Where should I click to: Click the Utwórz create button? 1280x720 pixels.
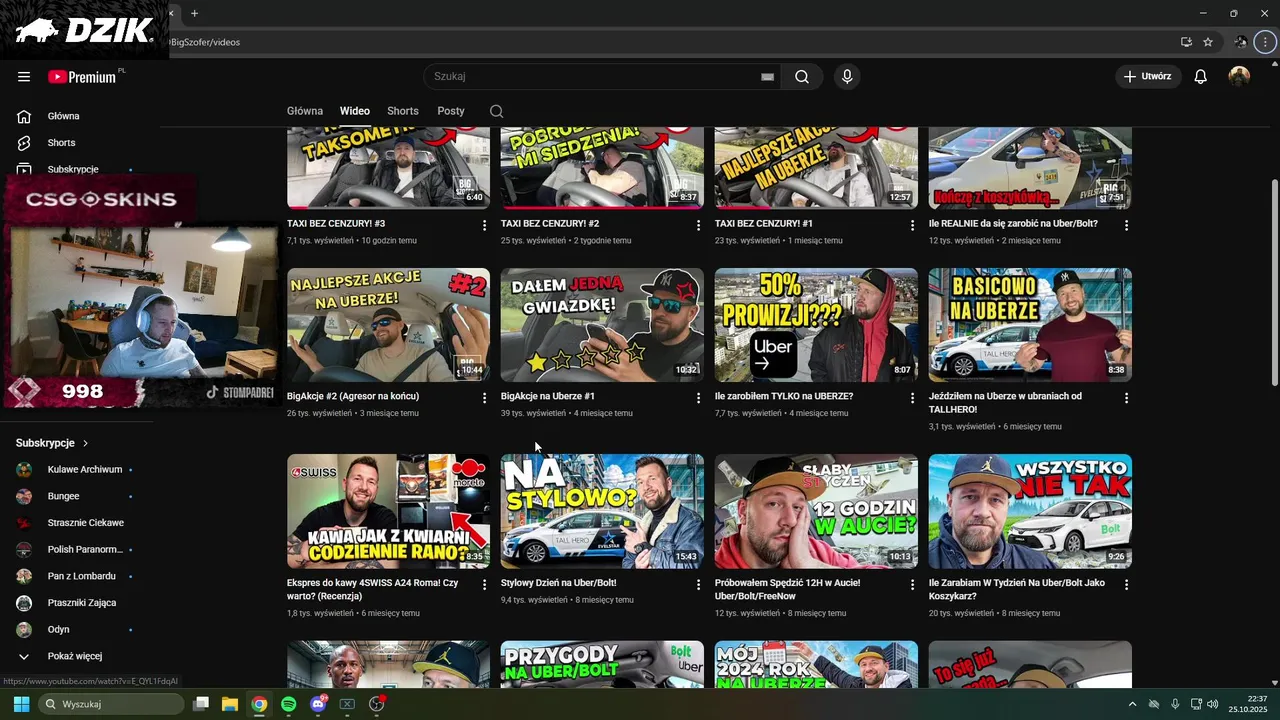pos(1148,77)
